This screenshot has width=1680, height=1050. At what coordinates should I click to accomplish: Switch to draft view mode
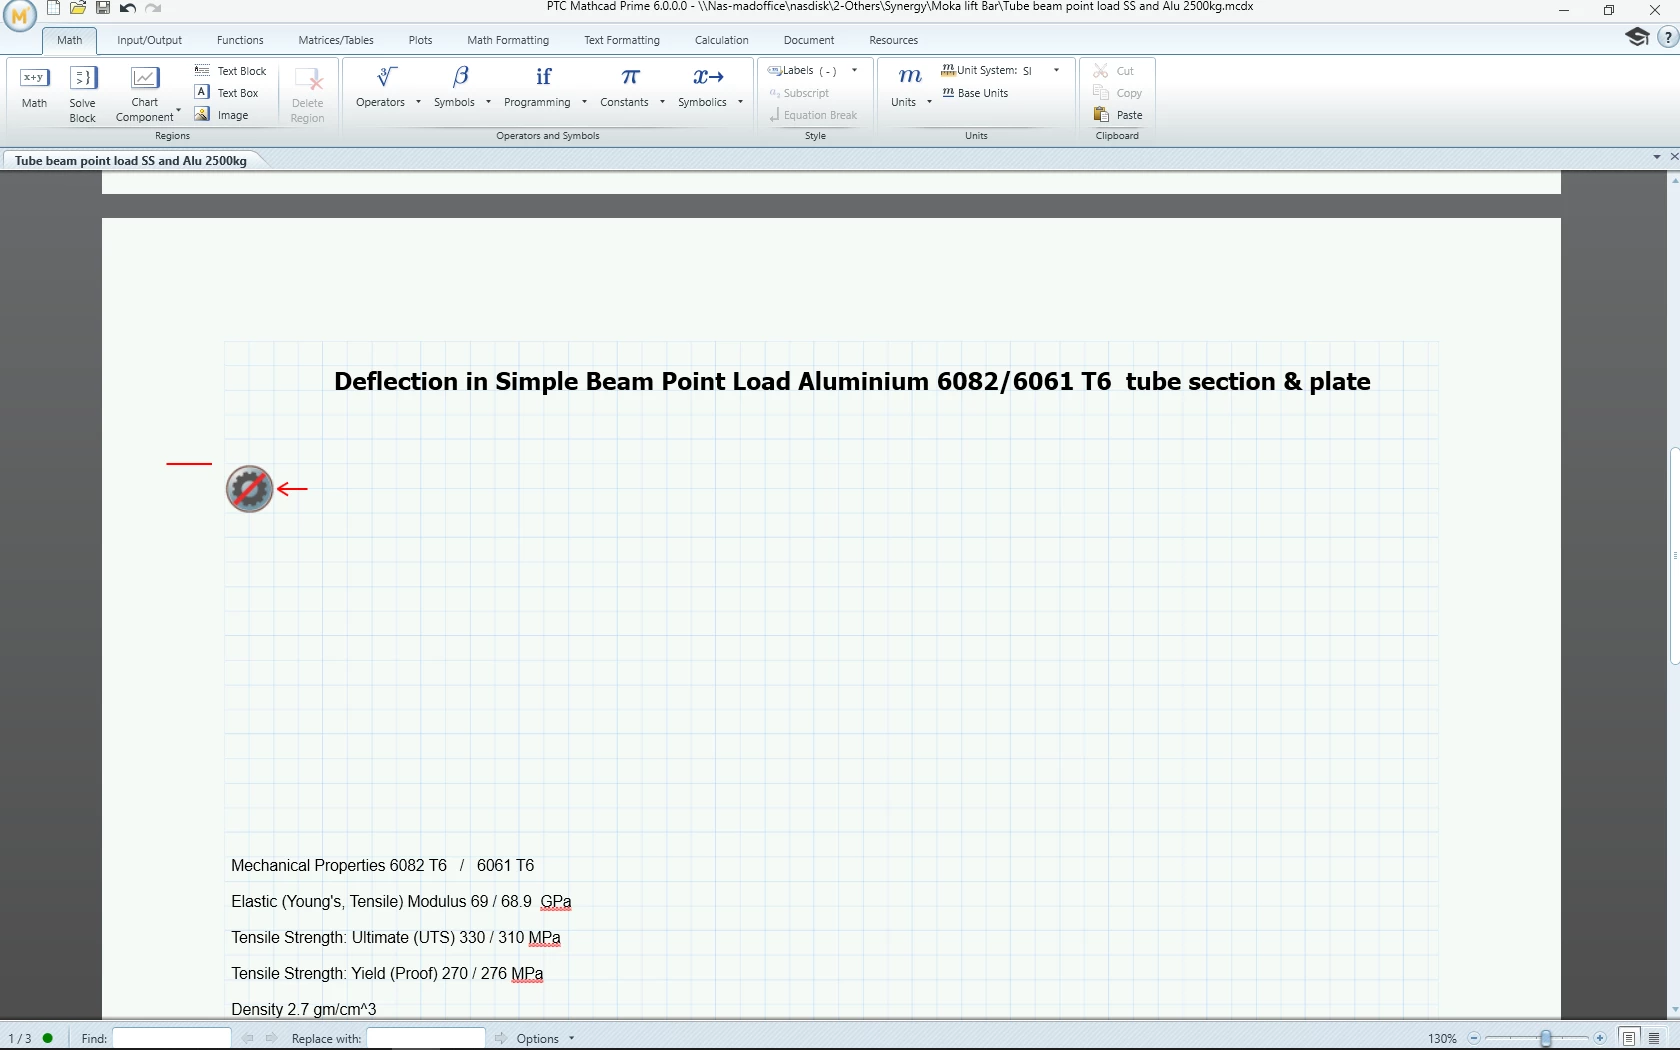tap(1654, 1038)
